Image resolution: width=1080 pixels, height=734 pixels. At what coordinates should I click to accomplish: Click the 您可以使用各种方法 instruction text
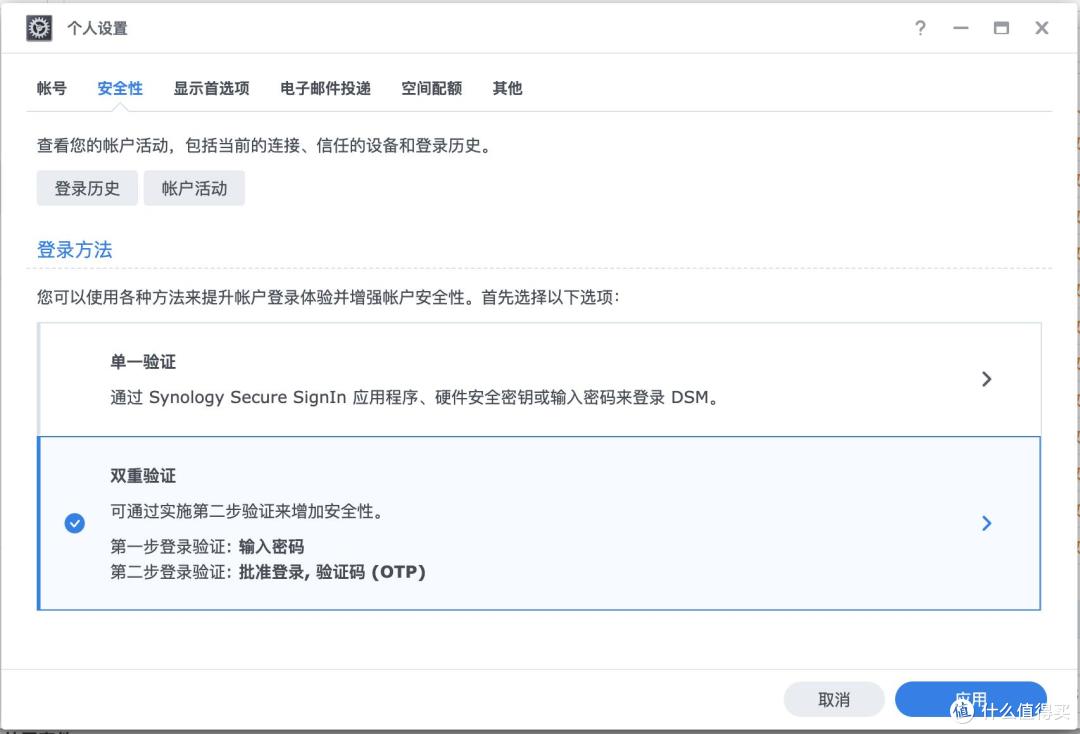[329, 297]
